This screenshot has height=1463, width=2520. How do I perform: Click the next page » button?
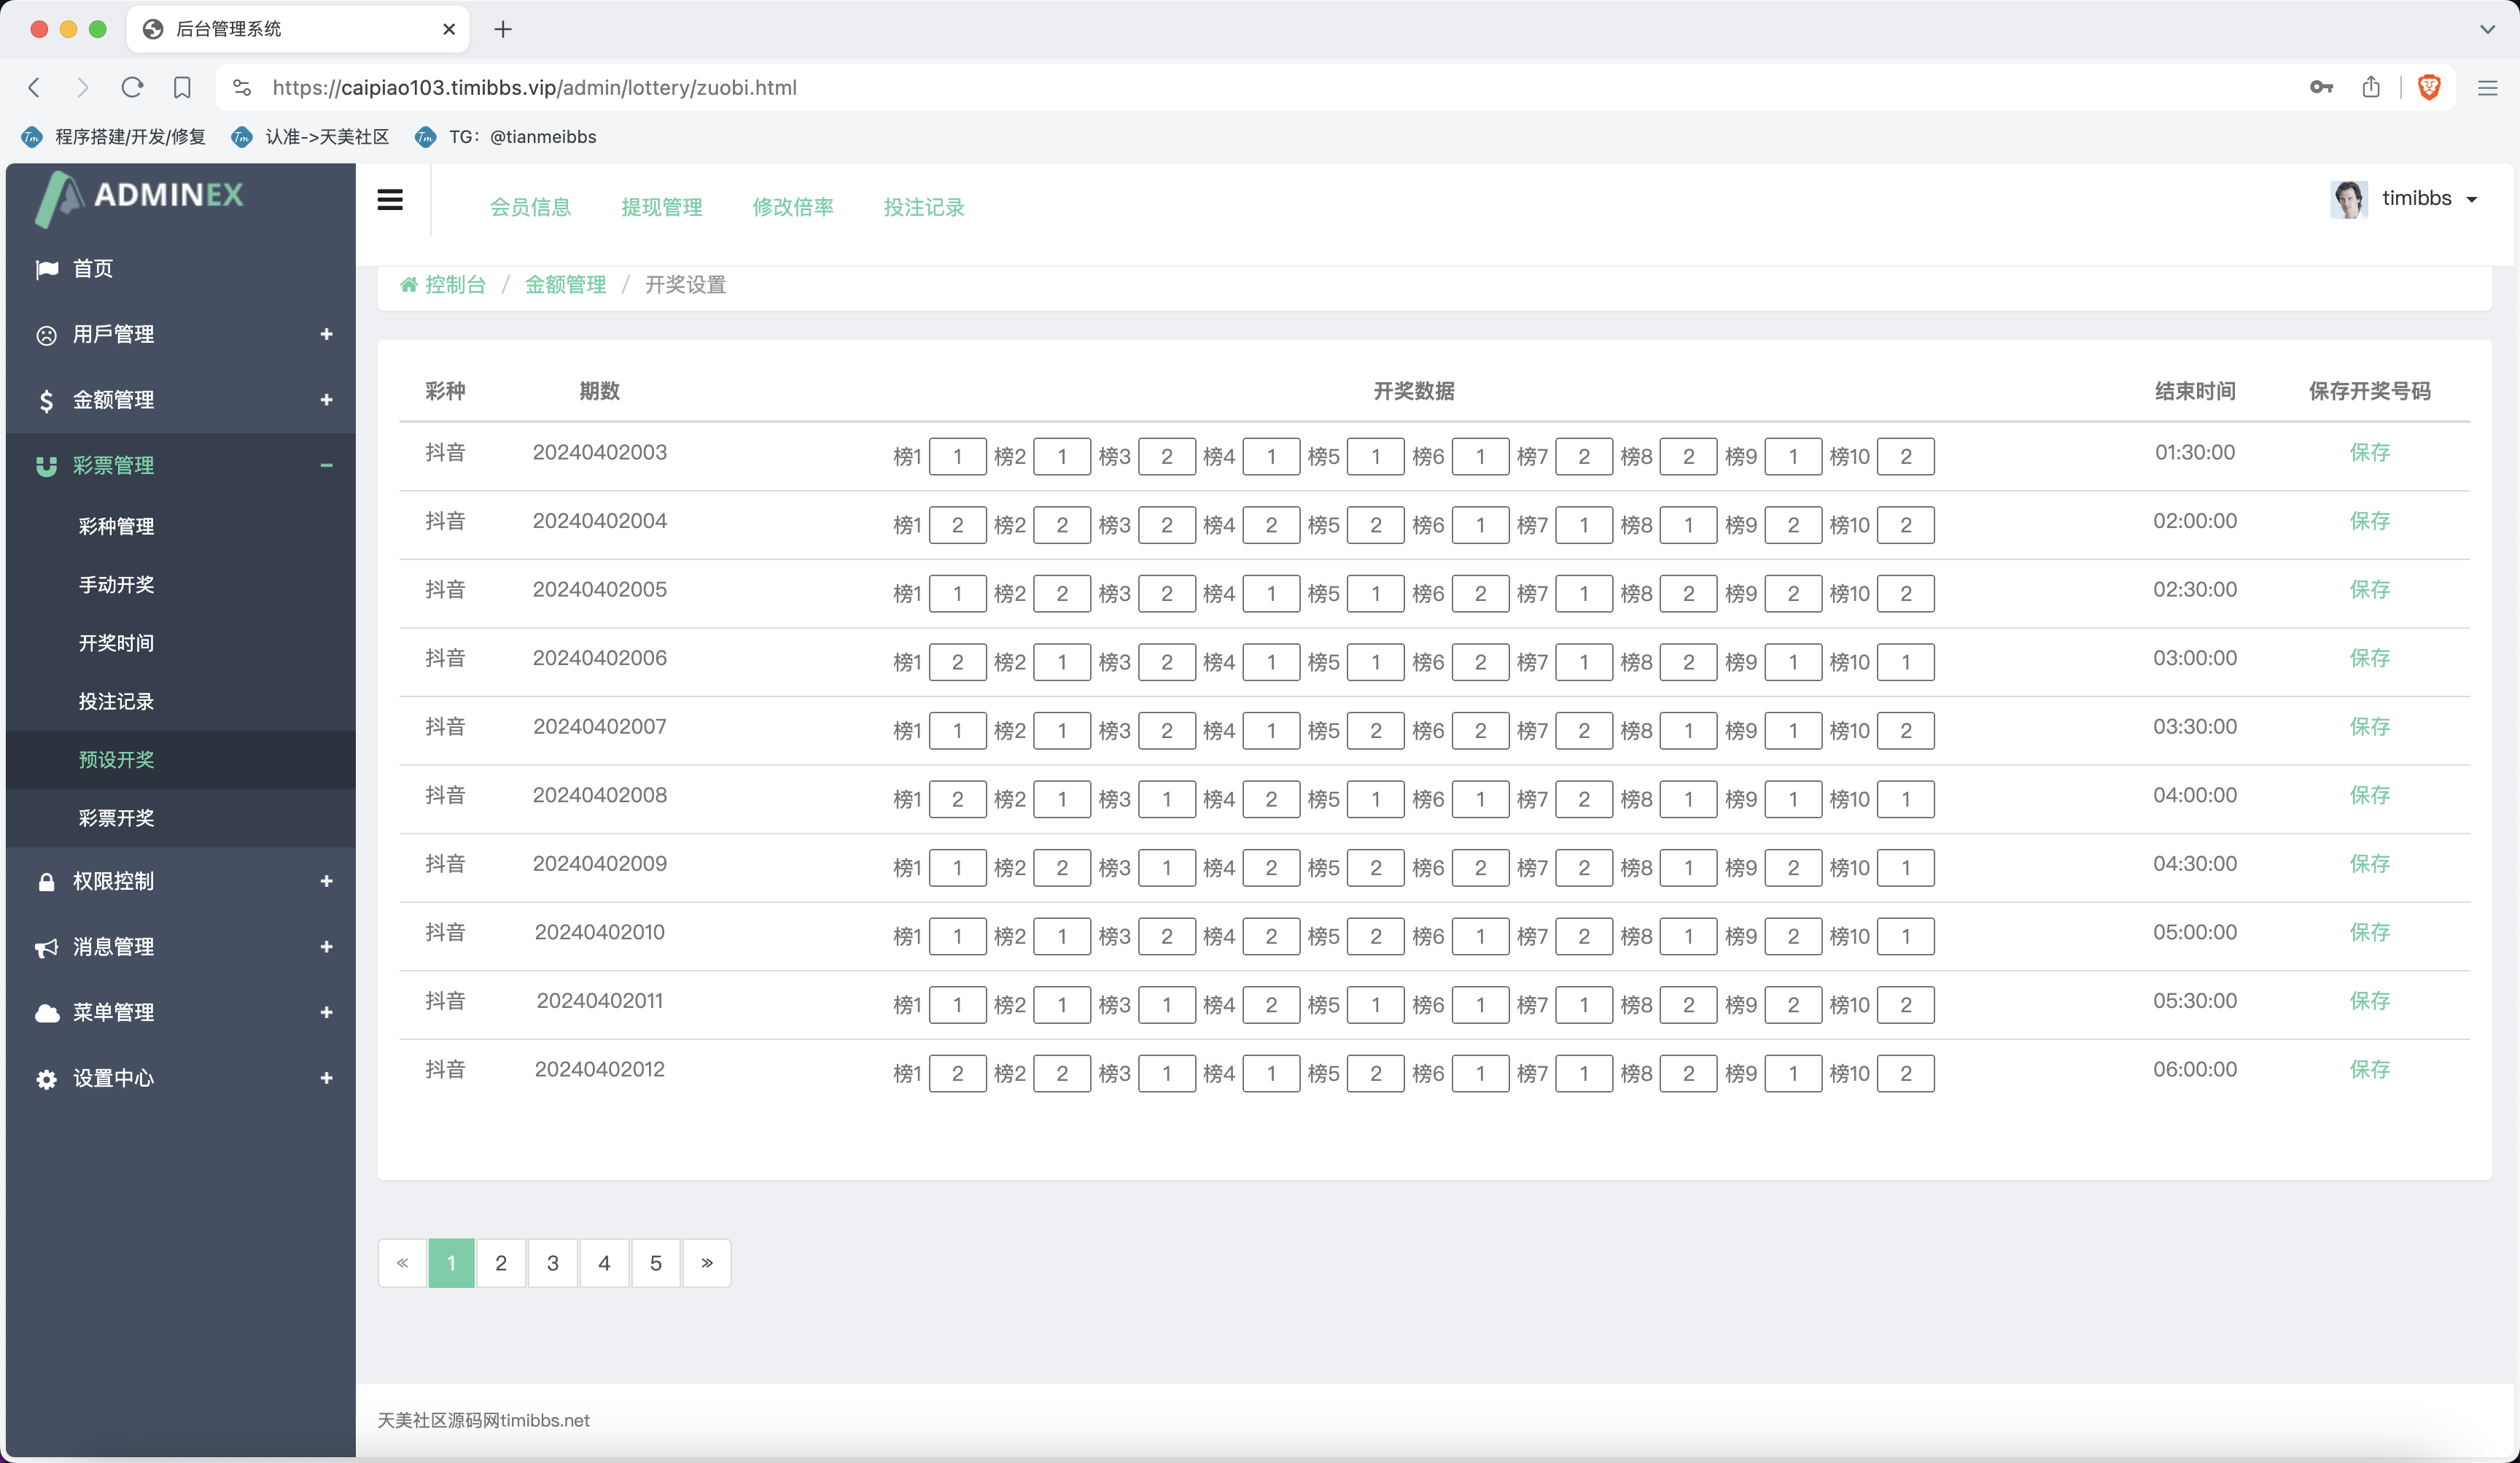pyautogui.click(x=707, y=1263)
